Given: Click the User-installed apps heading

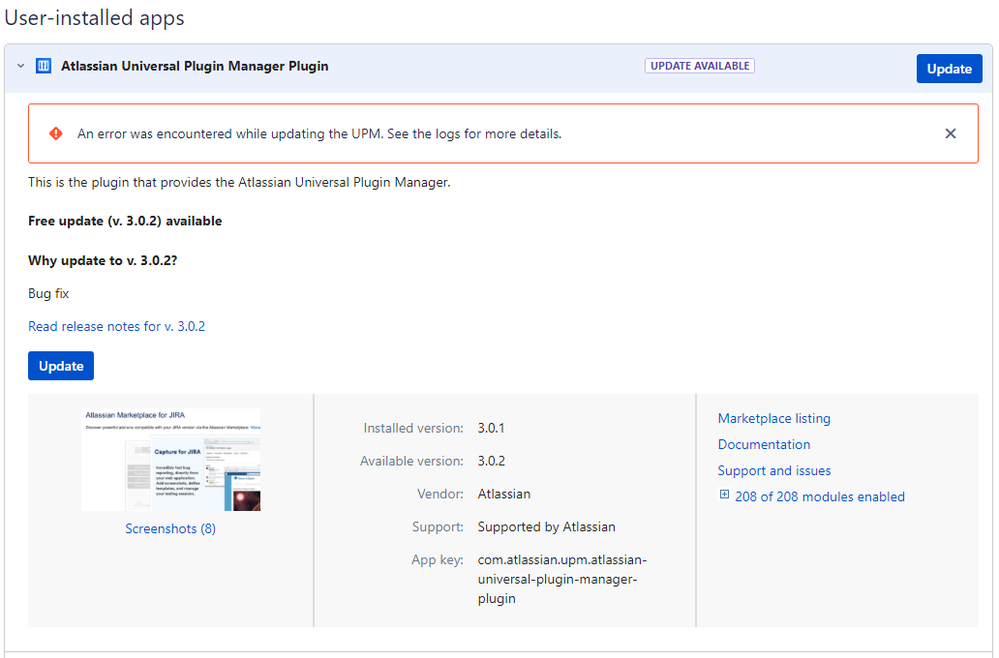Looking at the screenshot, I should (94, 17).
